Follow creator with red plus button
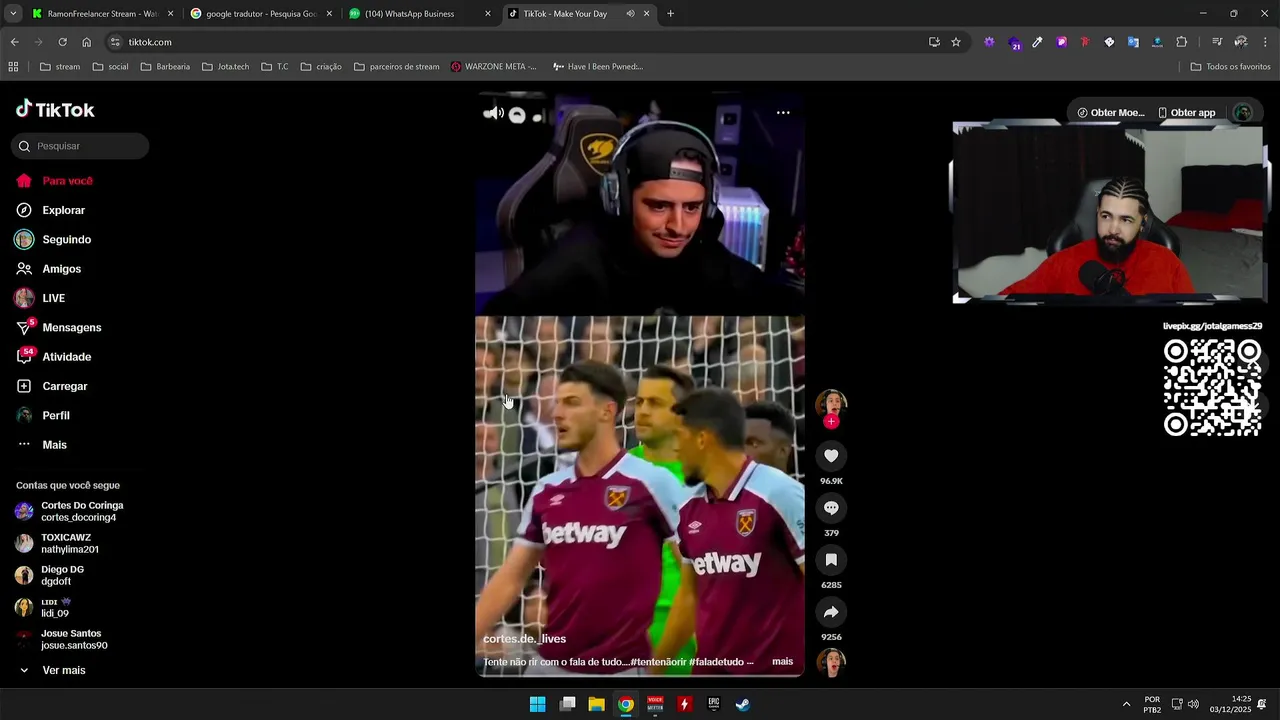Image resolution: width=1280 pixels, height=720 pixels. [831, 422]
